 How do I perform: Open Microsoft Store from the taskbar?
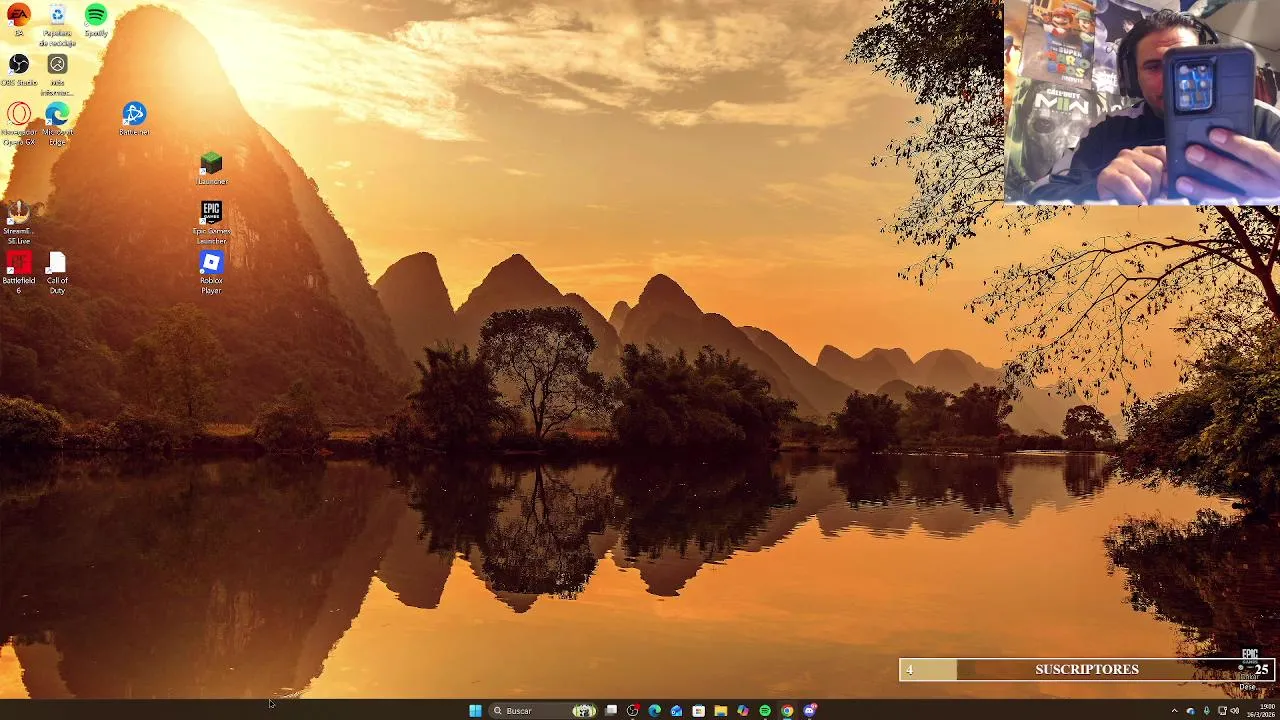tap(699, 711)
